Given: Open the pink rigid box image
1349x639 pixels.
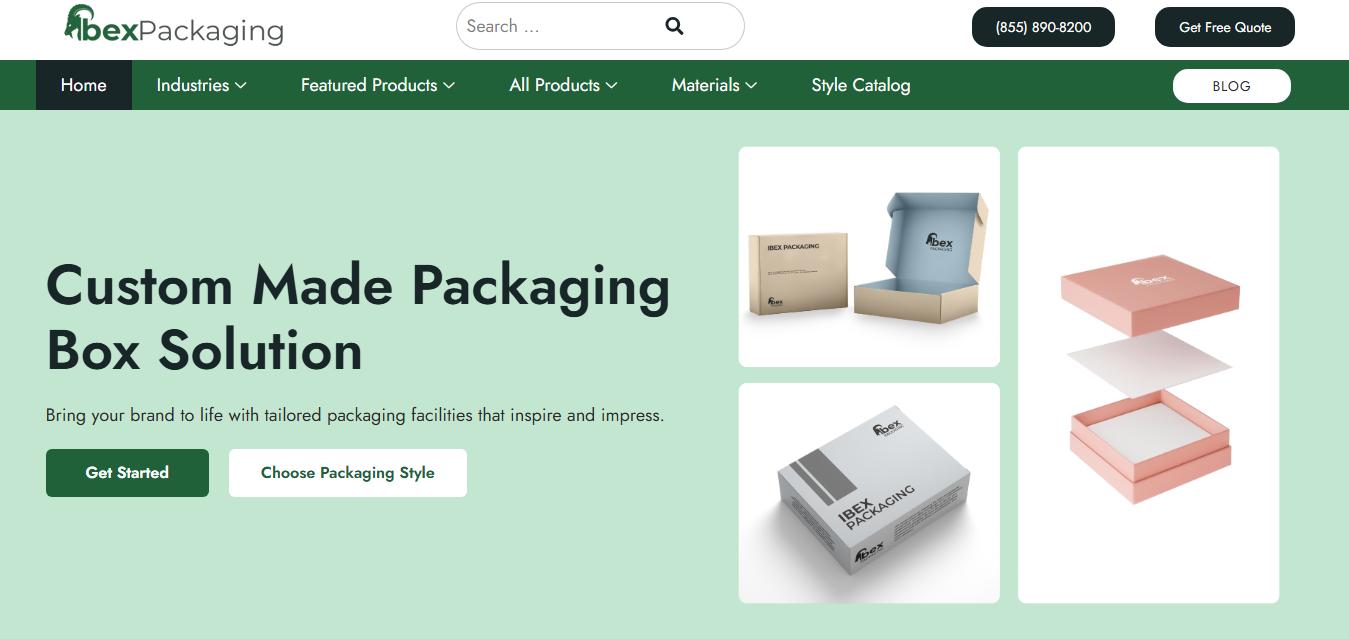Looking at the screenshot, I should [x=1148, y=375].
